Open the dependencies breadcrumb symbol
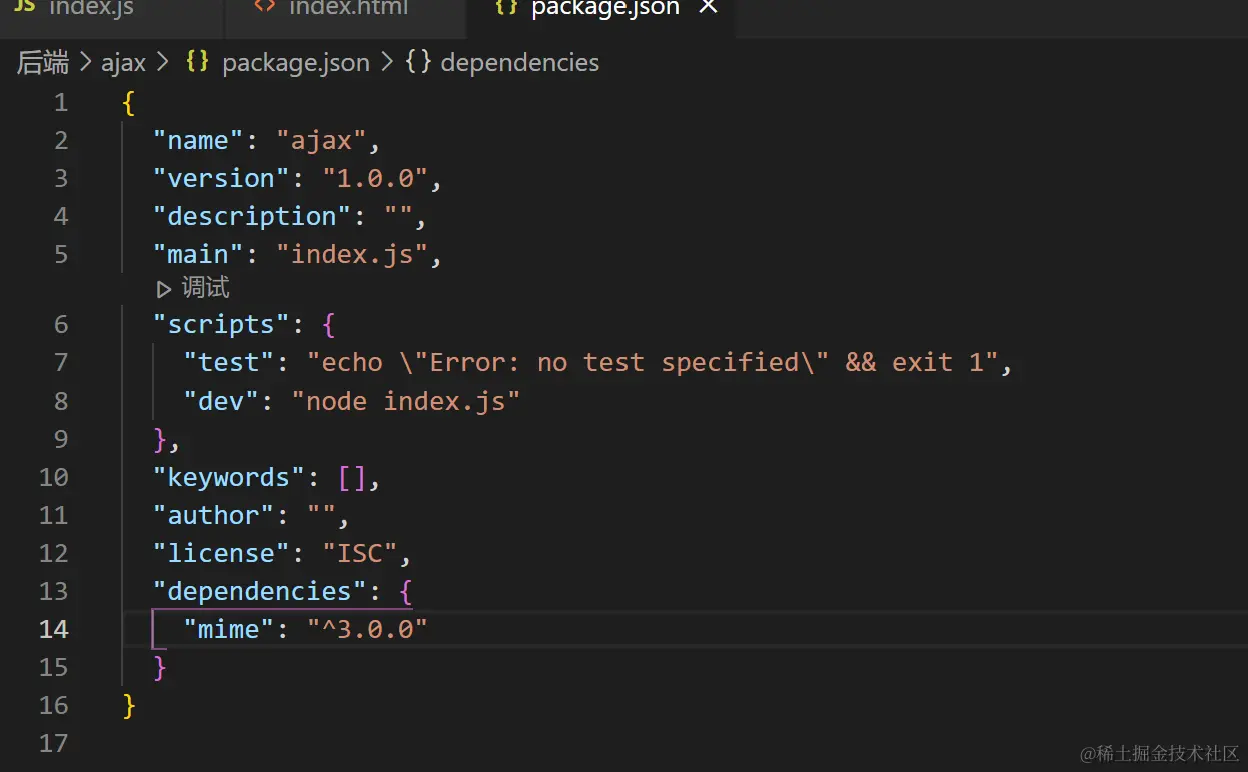The image size is (1248, 772). (x=519, y=63)
